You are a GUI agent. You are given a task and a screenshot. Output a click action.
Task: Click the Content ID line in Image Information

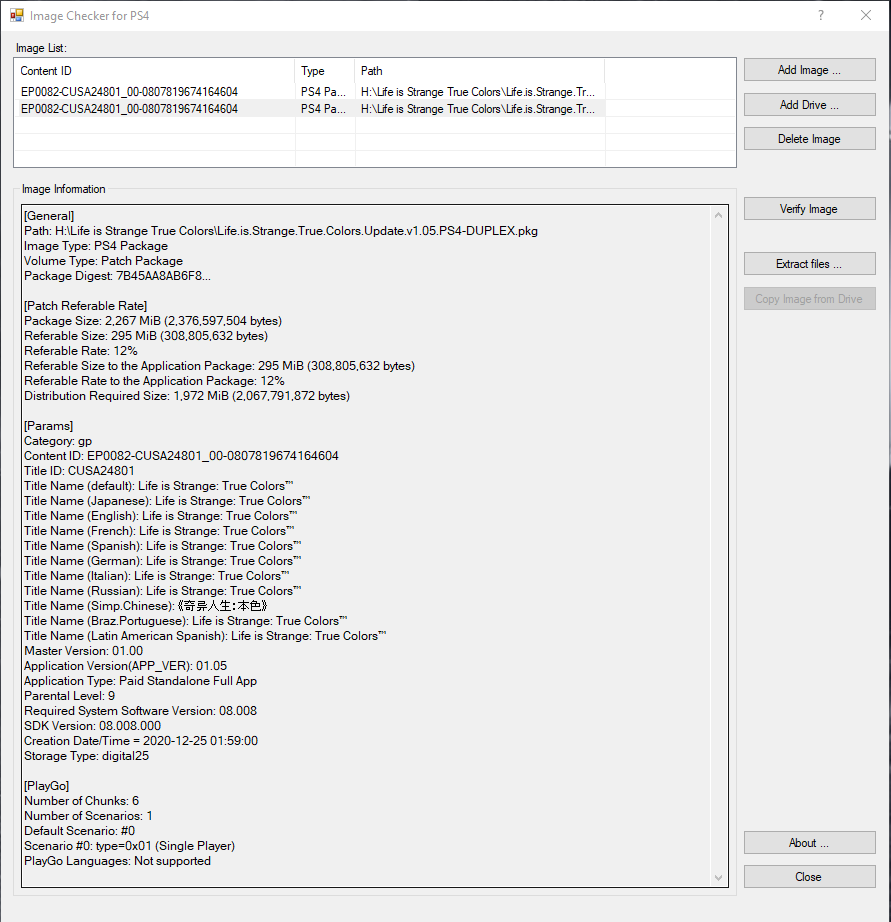[x=181, y=456]
